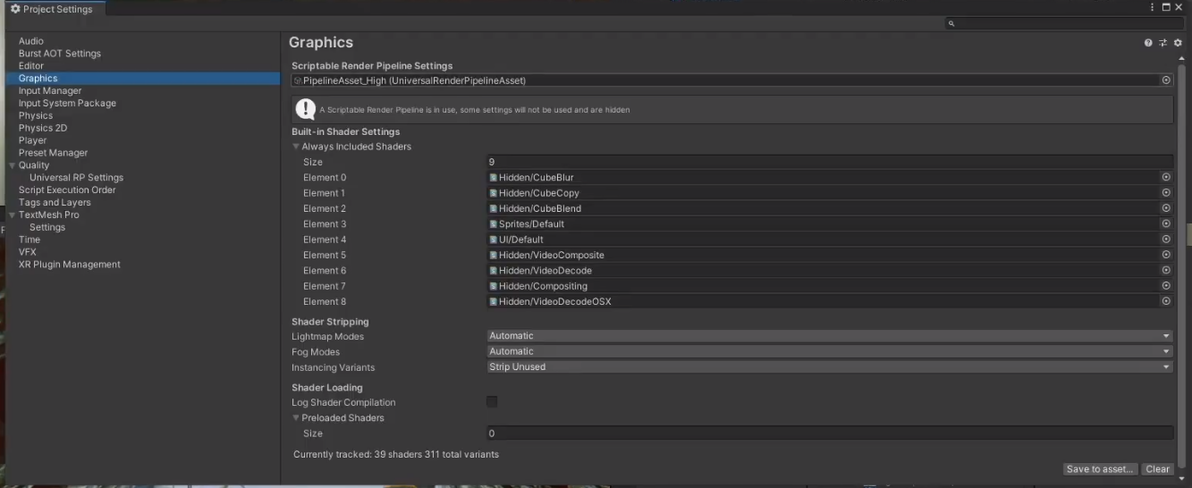
Task: Open the Graphics settings gear menu
Action: [1178, 43]
